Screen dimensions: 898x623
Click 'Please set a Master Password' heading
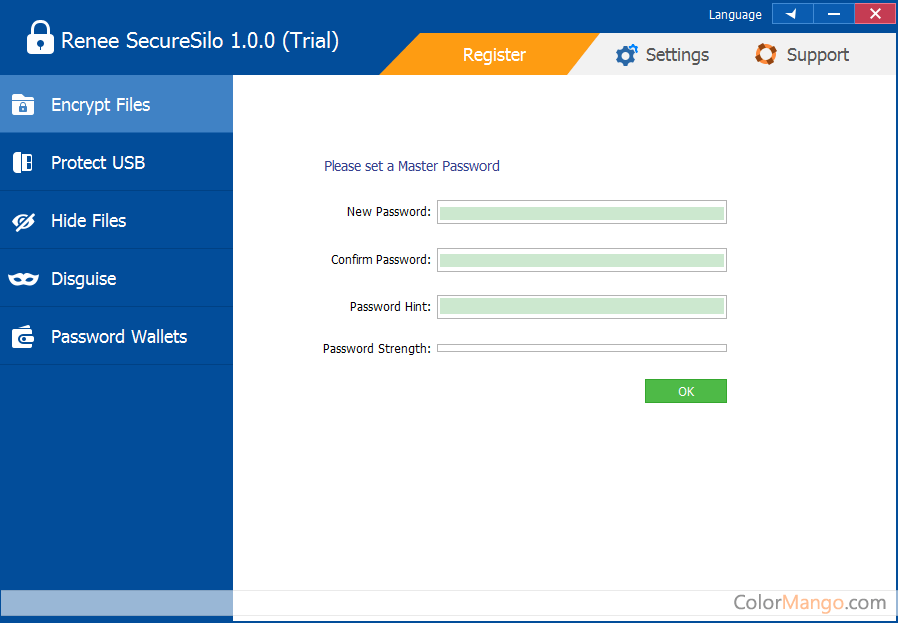tap(412, 166)
